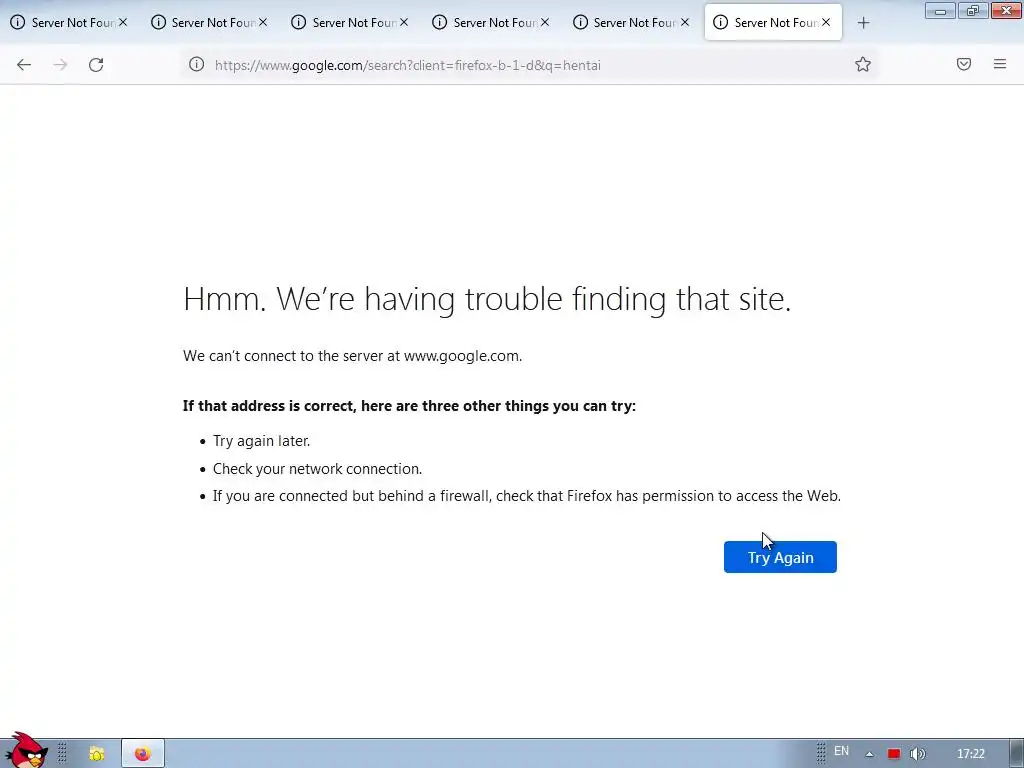Close the first Server Not Found tab

(x=123, y=22)
